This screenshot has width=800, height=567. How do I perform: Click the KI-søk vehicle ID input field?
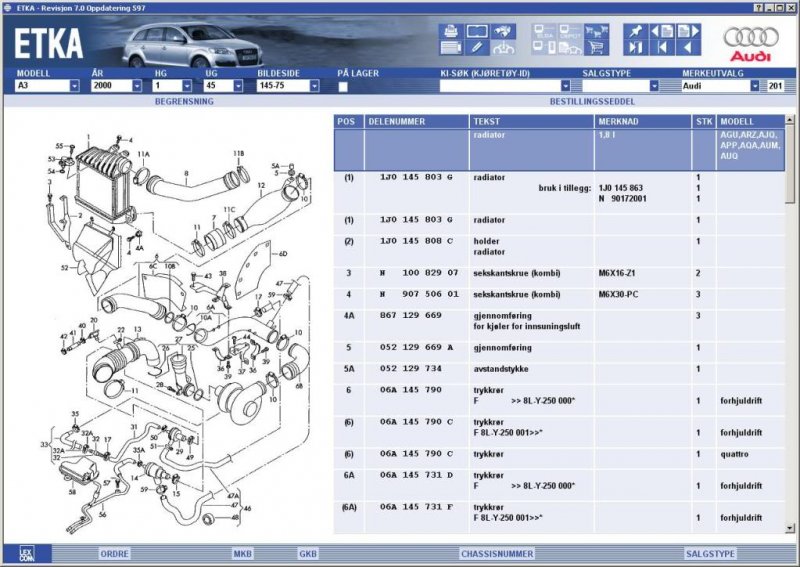tap(500, 86)
